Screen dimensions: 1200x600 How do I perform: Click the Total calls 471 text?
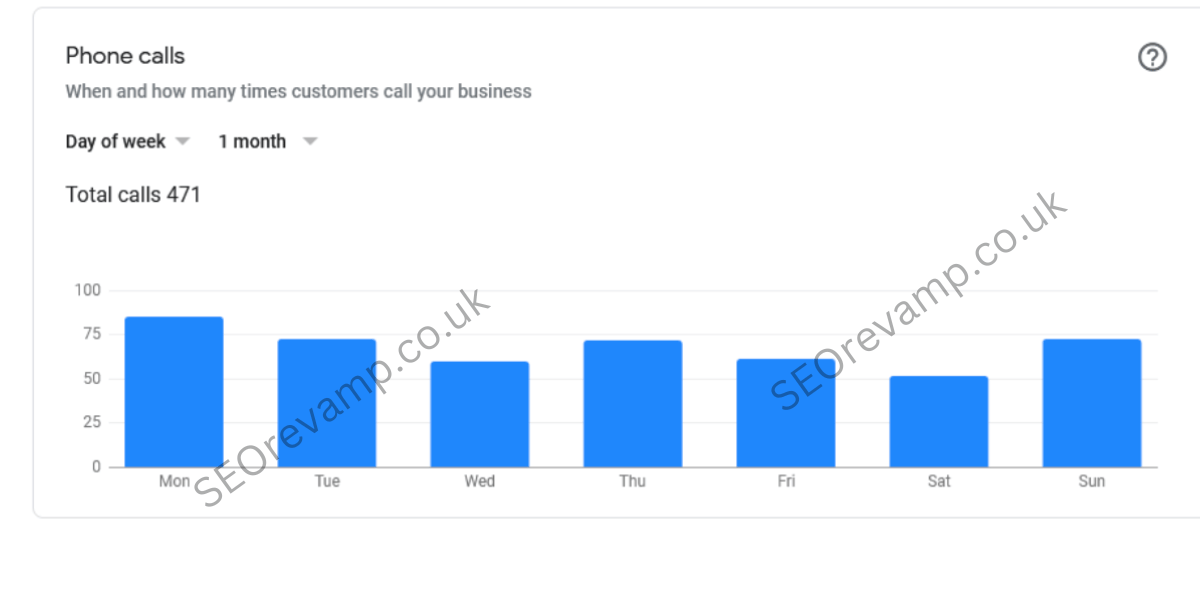click(133, 195)
